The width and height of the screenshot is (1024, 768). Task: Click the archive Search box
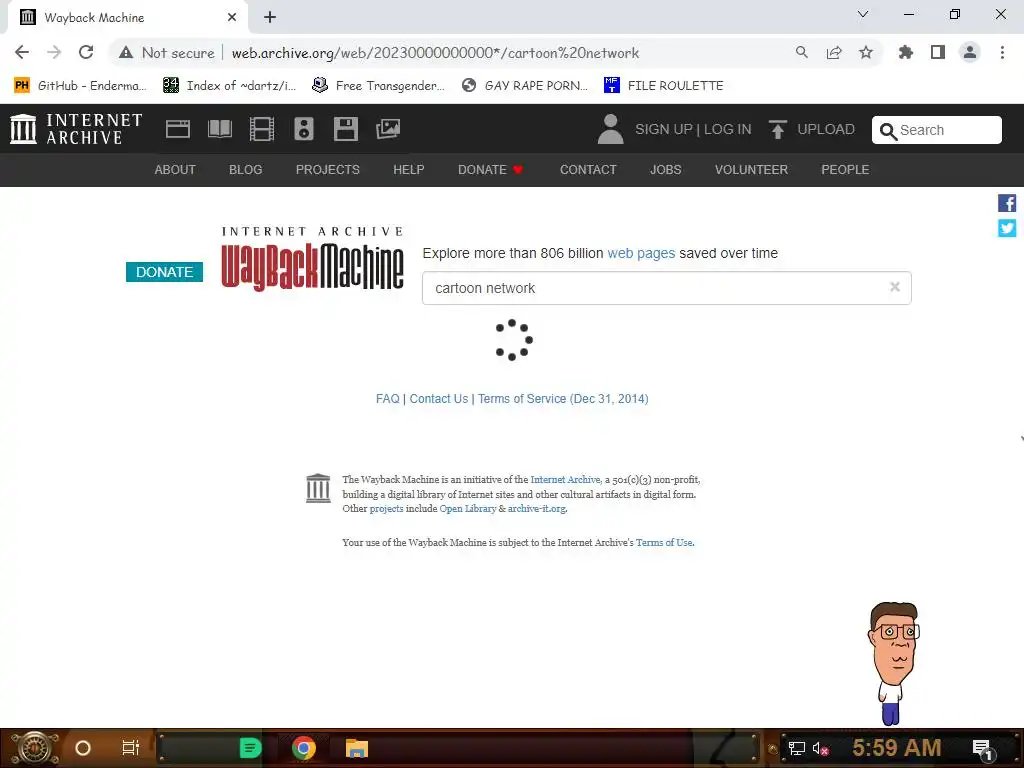[936, 130]
